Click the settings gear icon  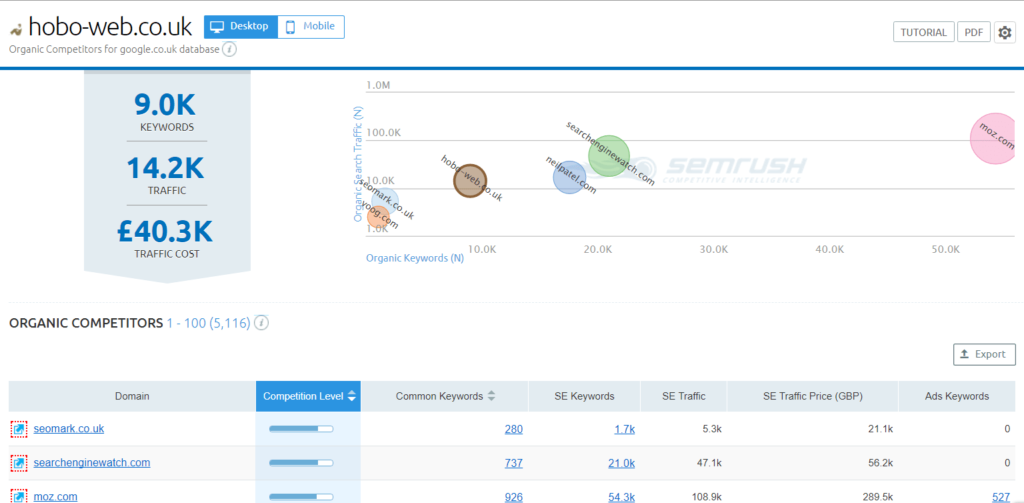coord(1004,32)
